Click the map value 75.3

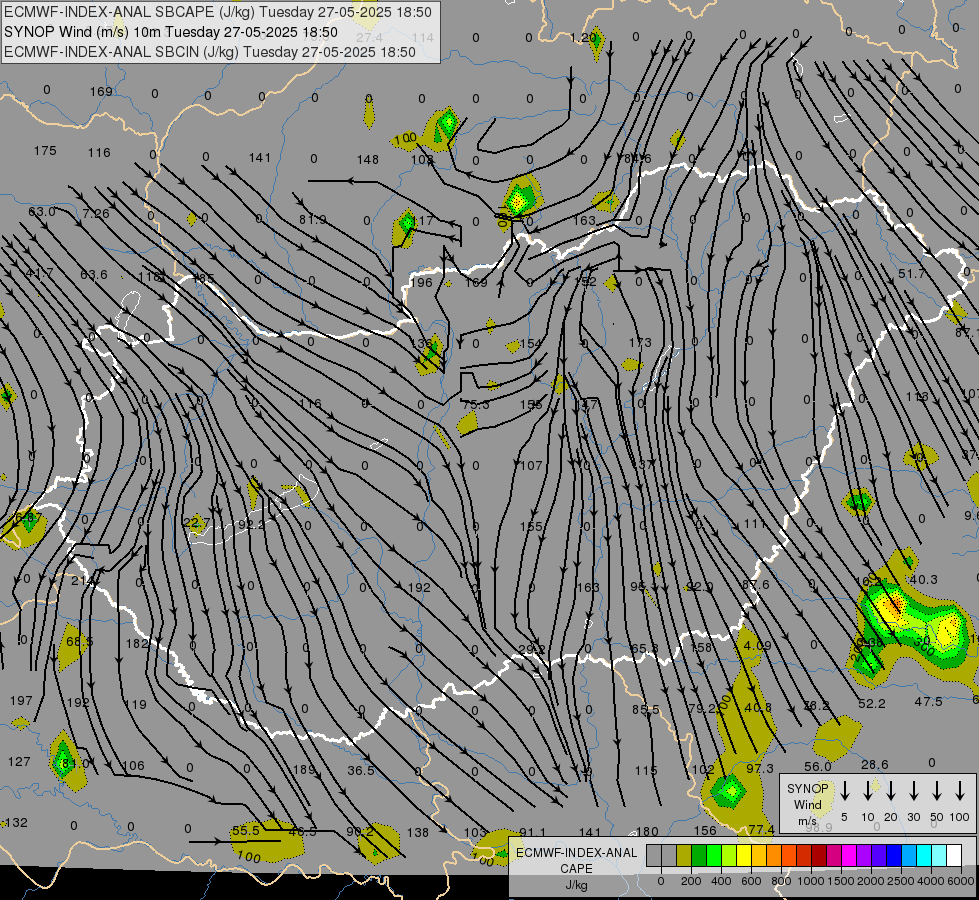point(475,405)
